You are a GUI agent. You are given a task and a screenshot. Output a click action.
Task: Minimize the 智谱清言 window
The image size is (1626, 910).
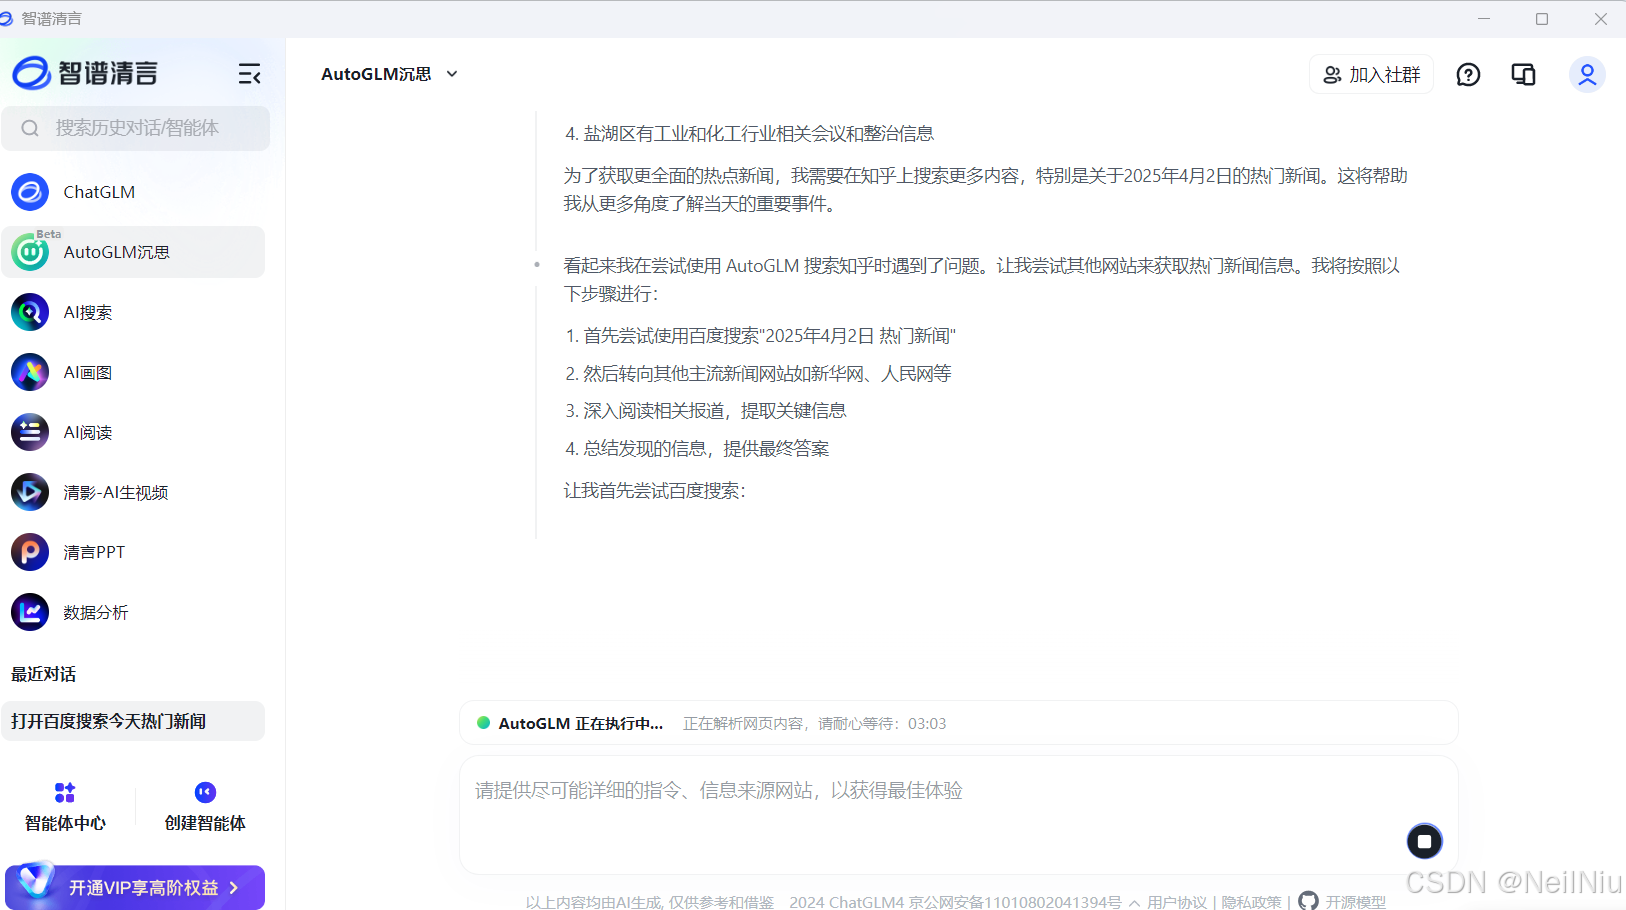pyautogui.click(x=1484, y=19)
